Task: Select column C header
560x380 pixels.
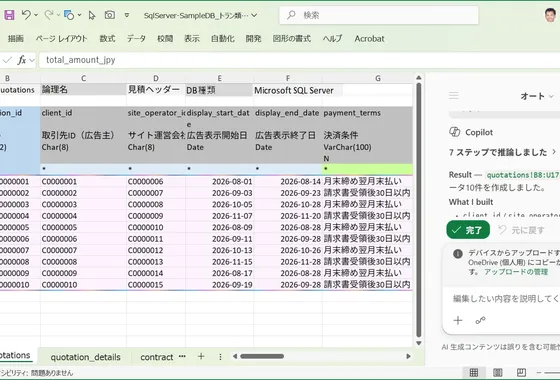Action: tap(83, 79)
